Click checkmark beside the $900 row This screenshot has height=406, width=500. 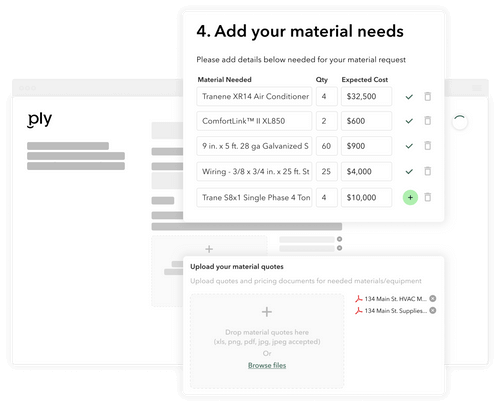click(x=409, y=146)
